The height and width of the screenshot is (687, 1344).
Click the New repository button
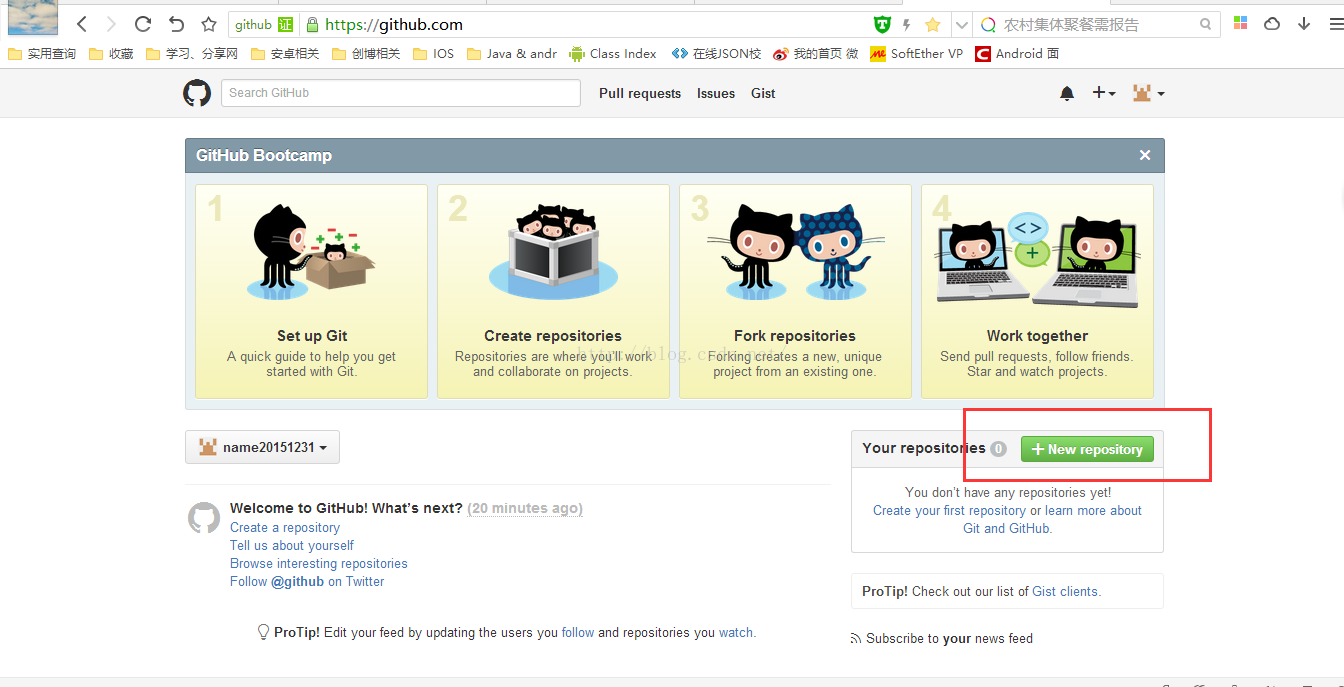pyautogui.click(x=1087, y=449)
